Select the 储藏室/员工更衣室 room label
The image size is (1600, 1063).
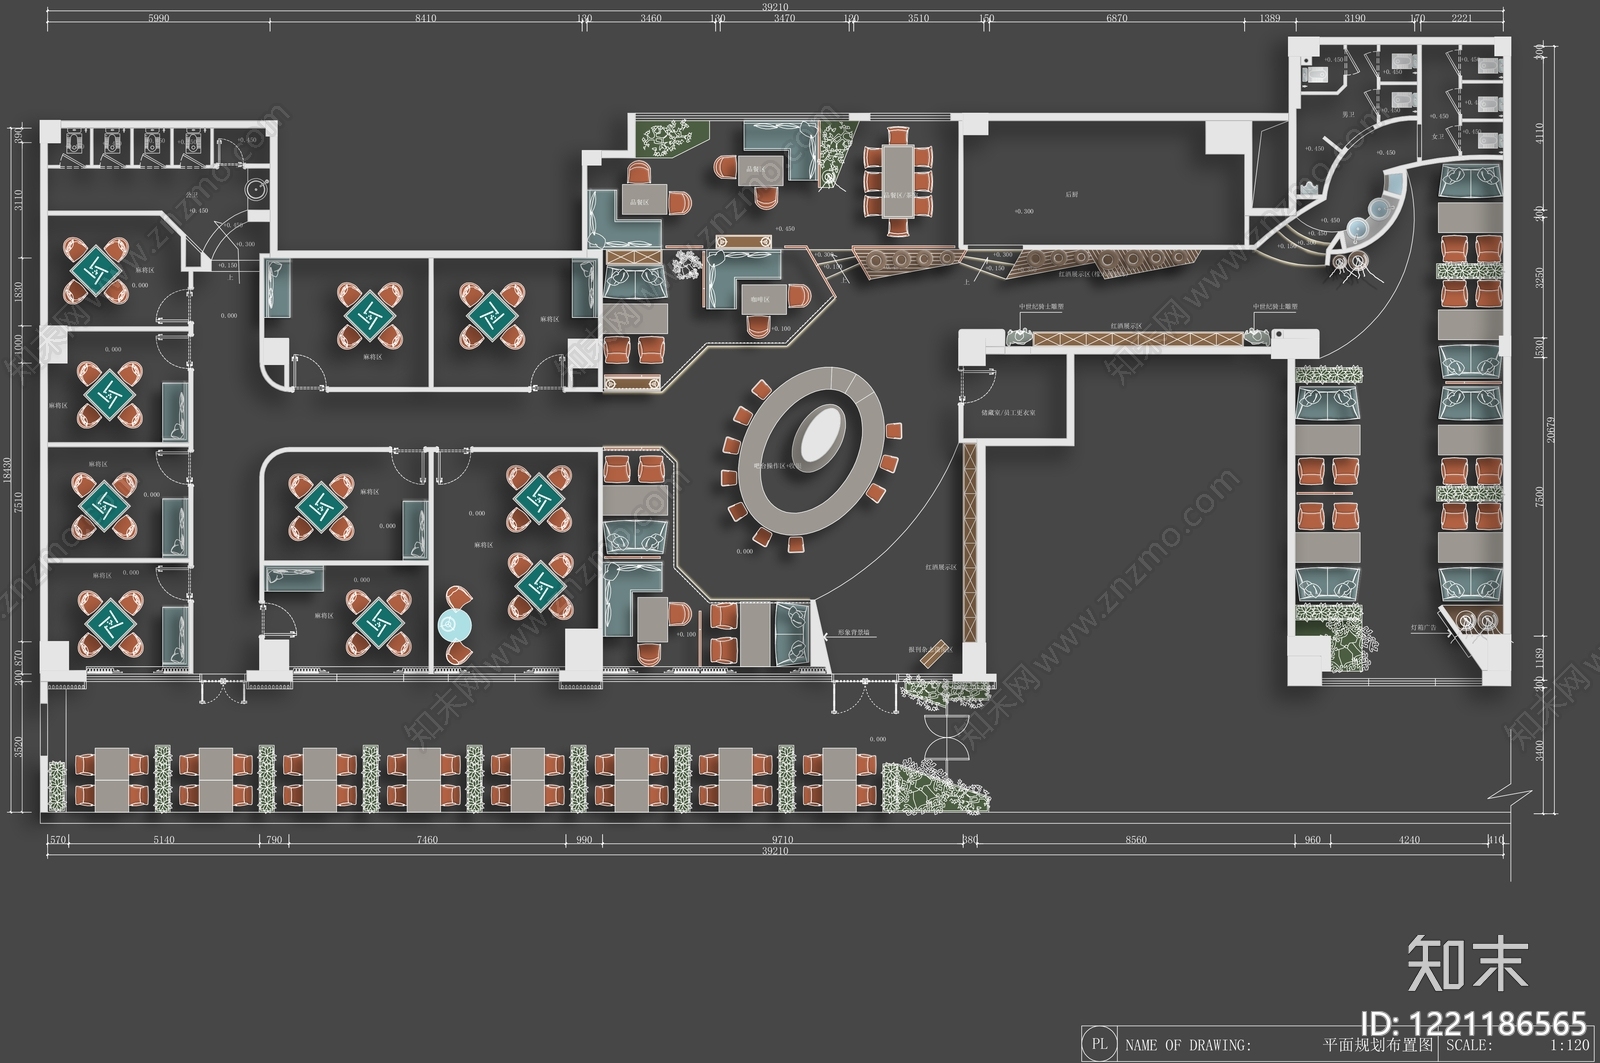click(1008, 412)
